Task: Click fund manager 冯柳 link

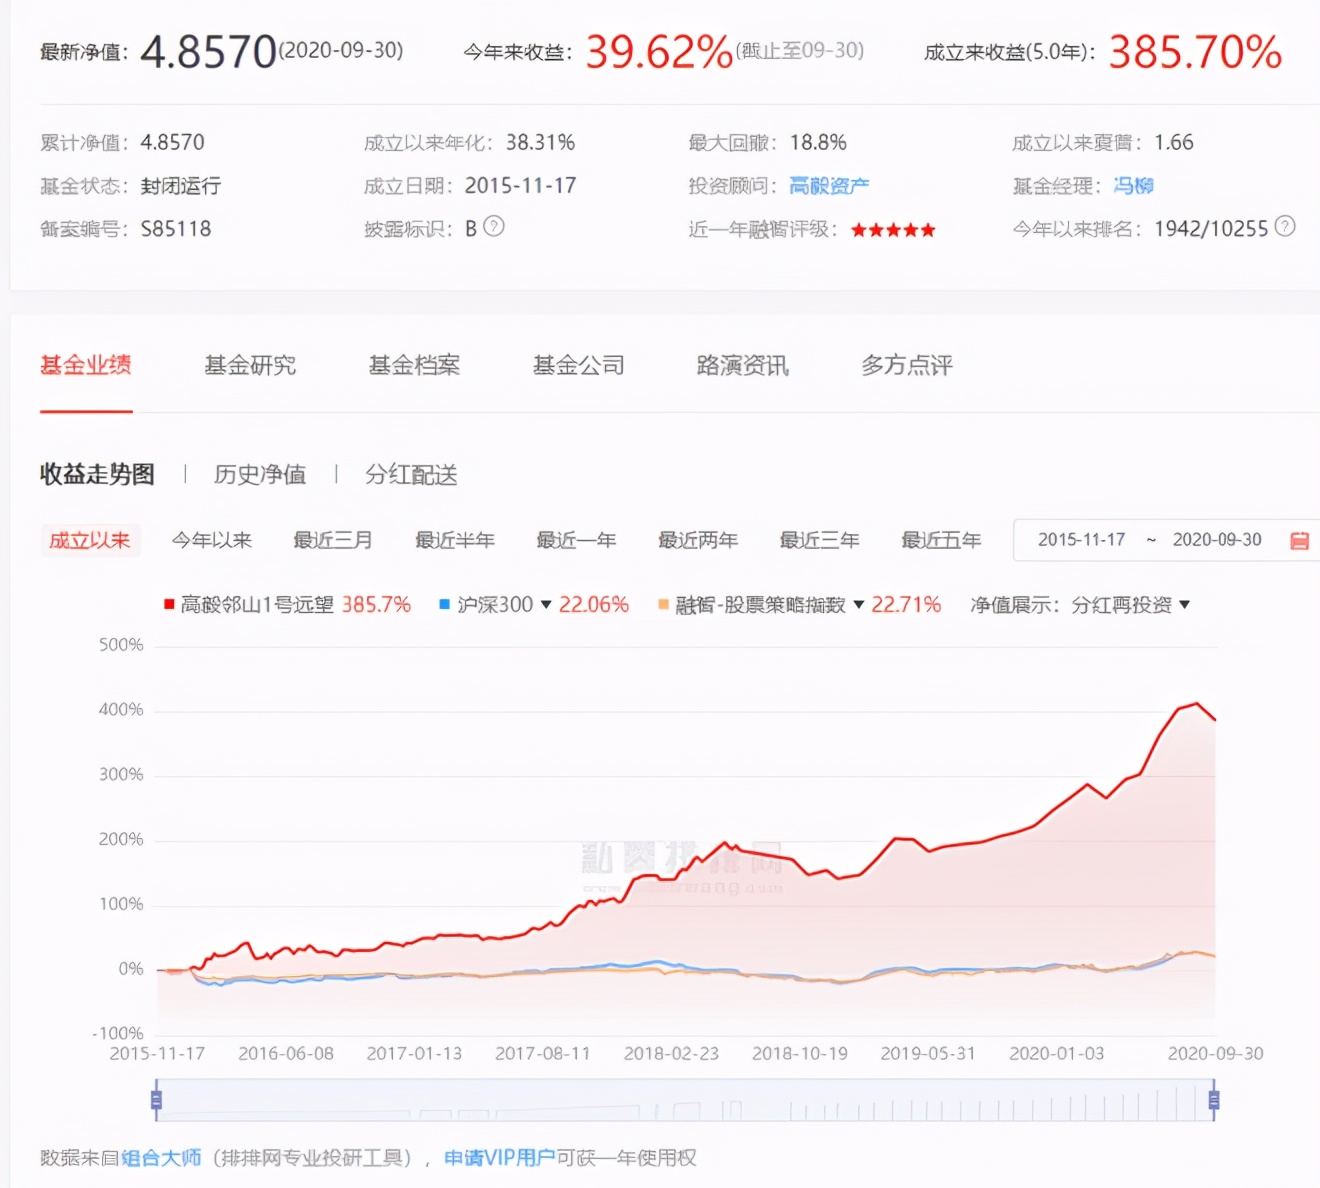Action: (1131, 185)
